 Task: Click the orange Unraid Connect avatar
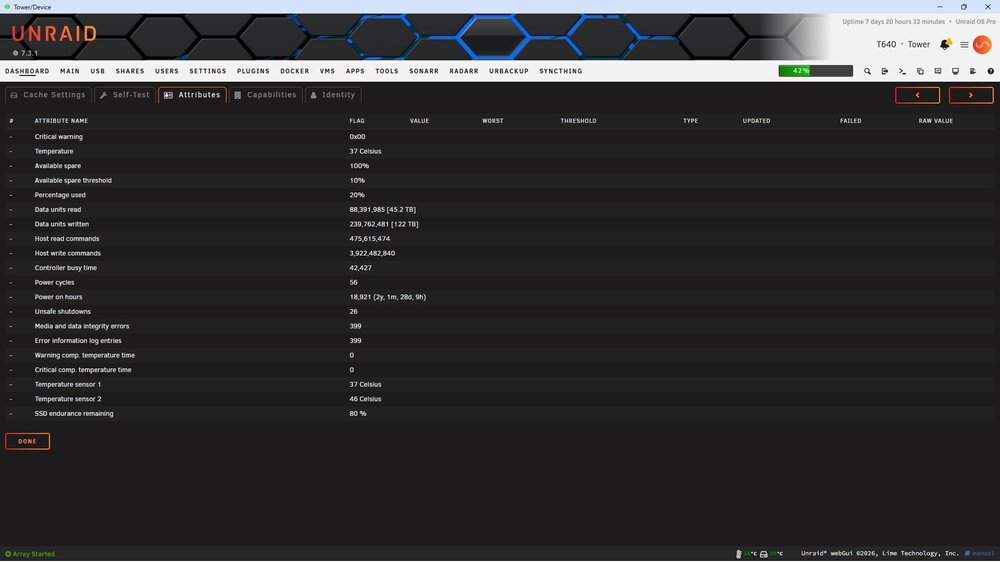[982, 45]
